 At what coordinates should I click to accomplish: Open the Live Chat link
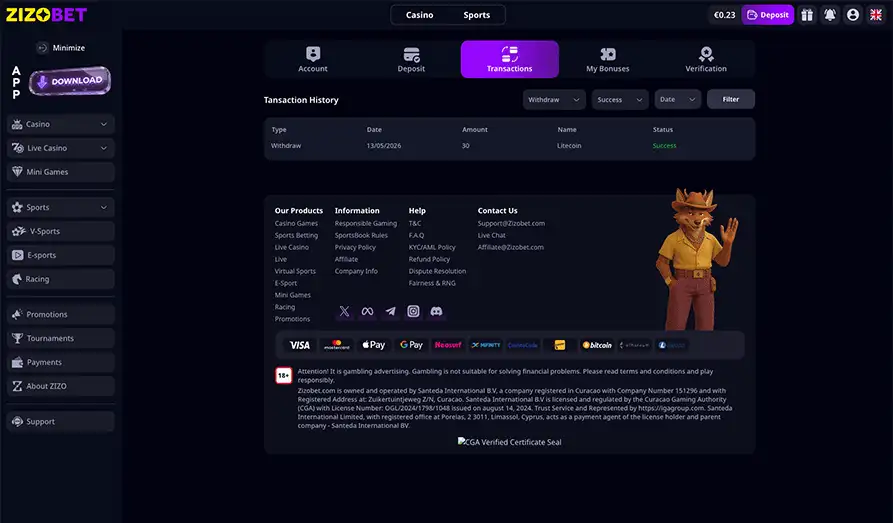(x=491, y=235)
